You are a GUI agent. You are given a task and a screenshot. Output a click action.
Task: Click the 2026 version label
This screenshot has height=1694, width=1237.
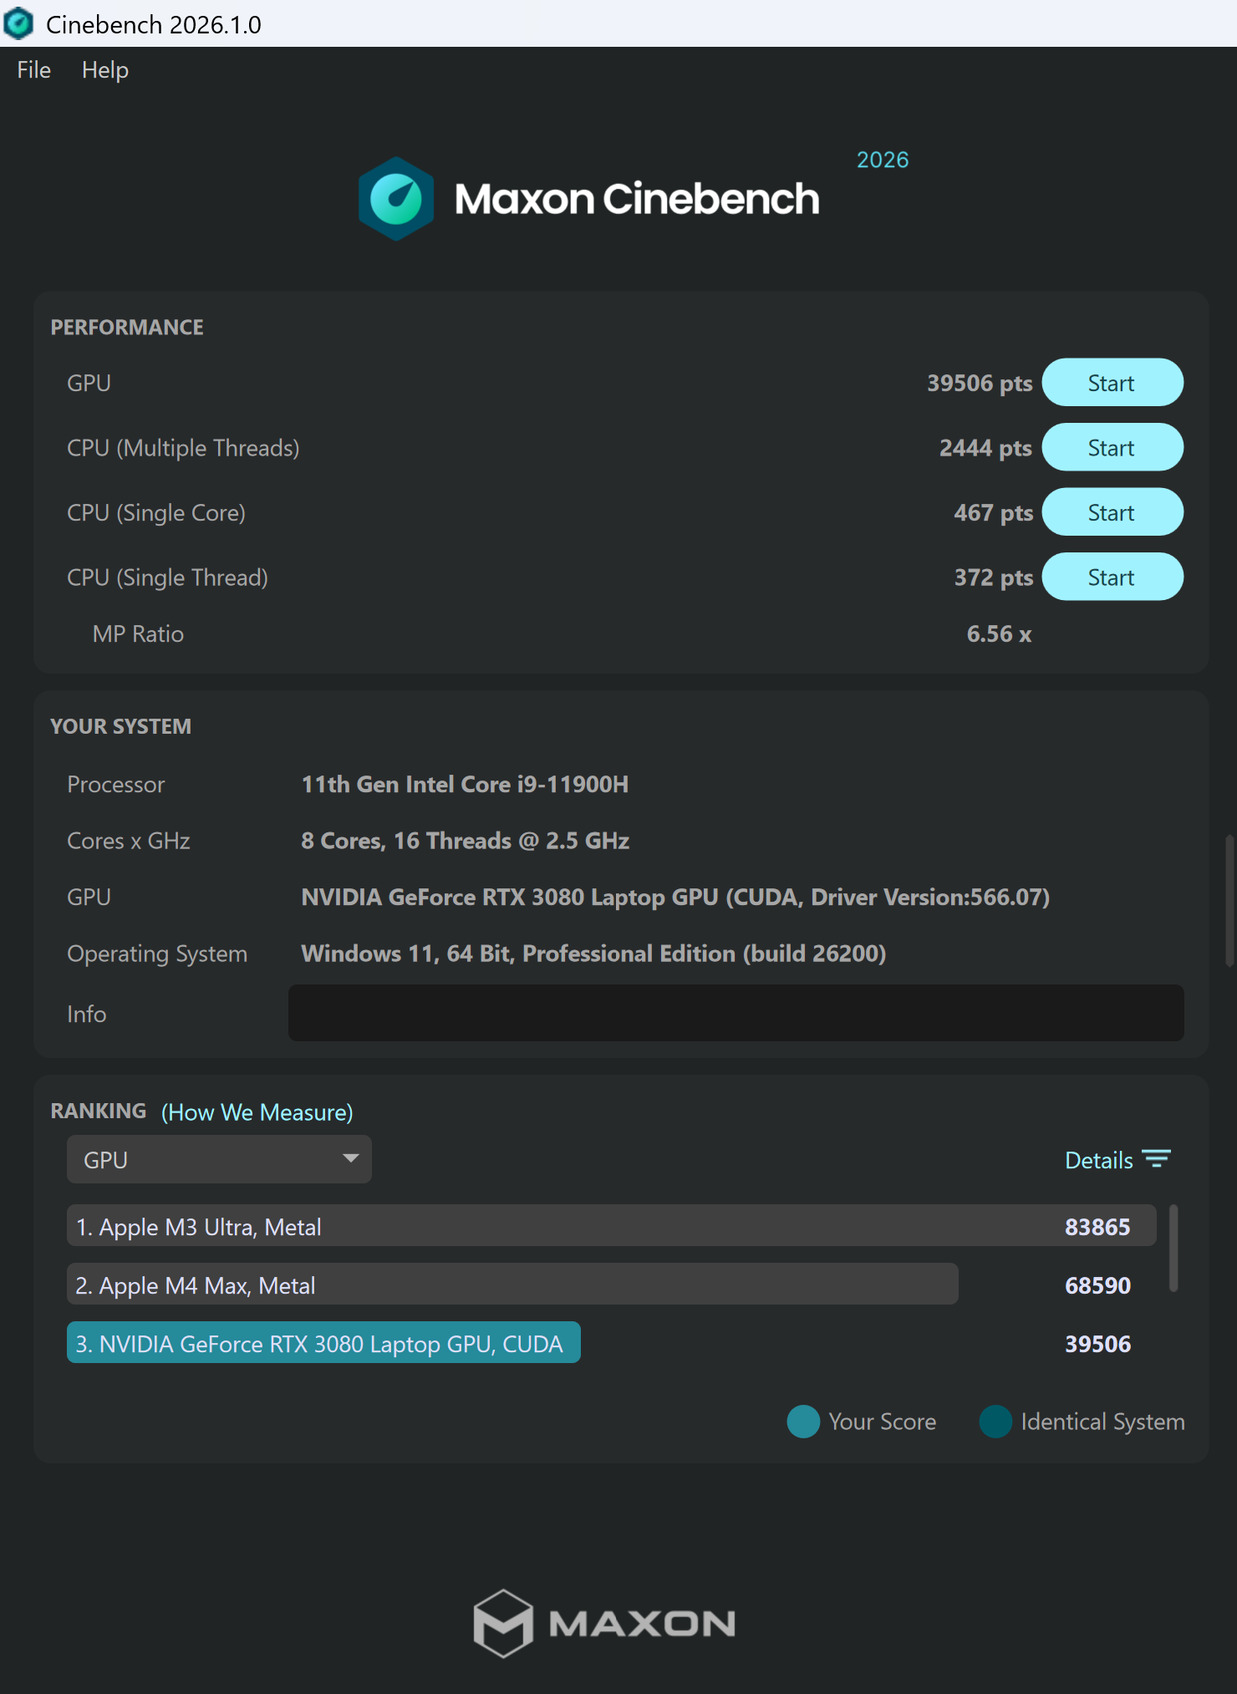click(x=882, y=160)
